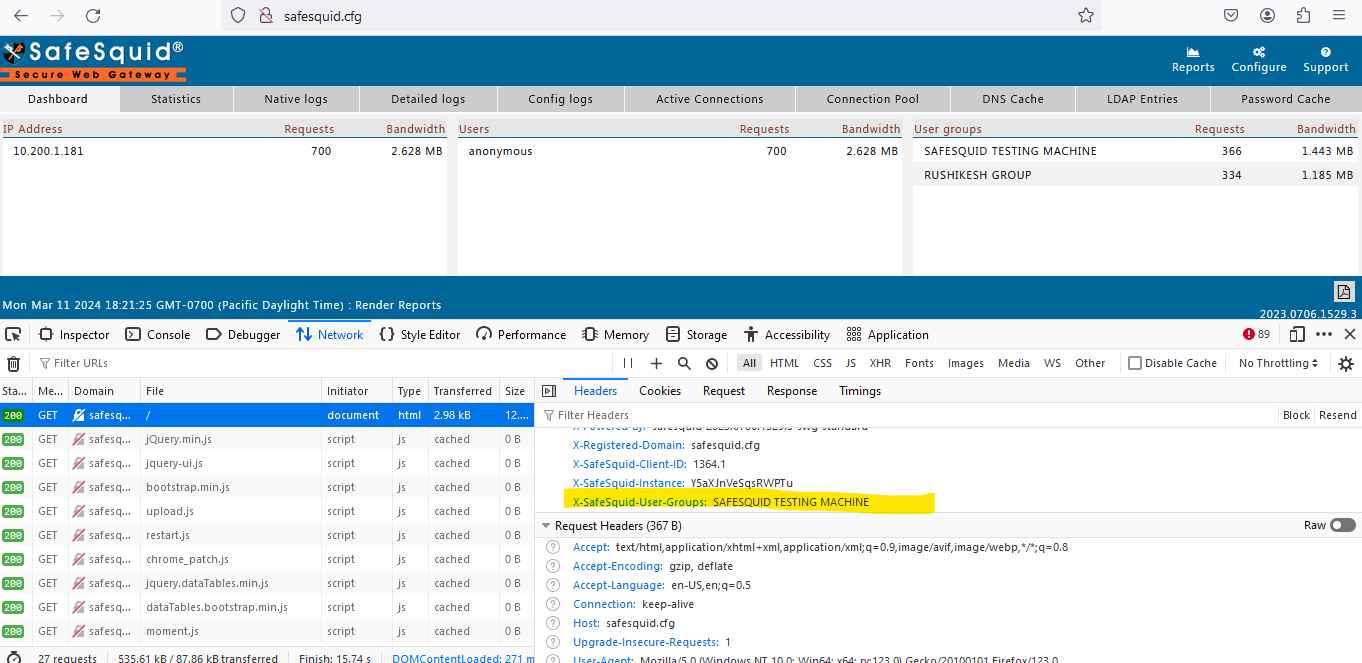
Task: Open the SafeSquid Configure section
Action: point(1259,60)
